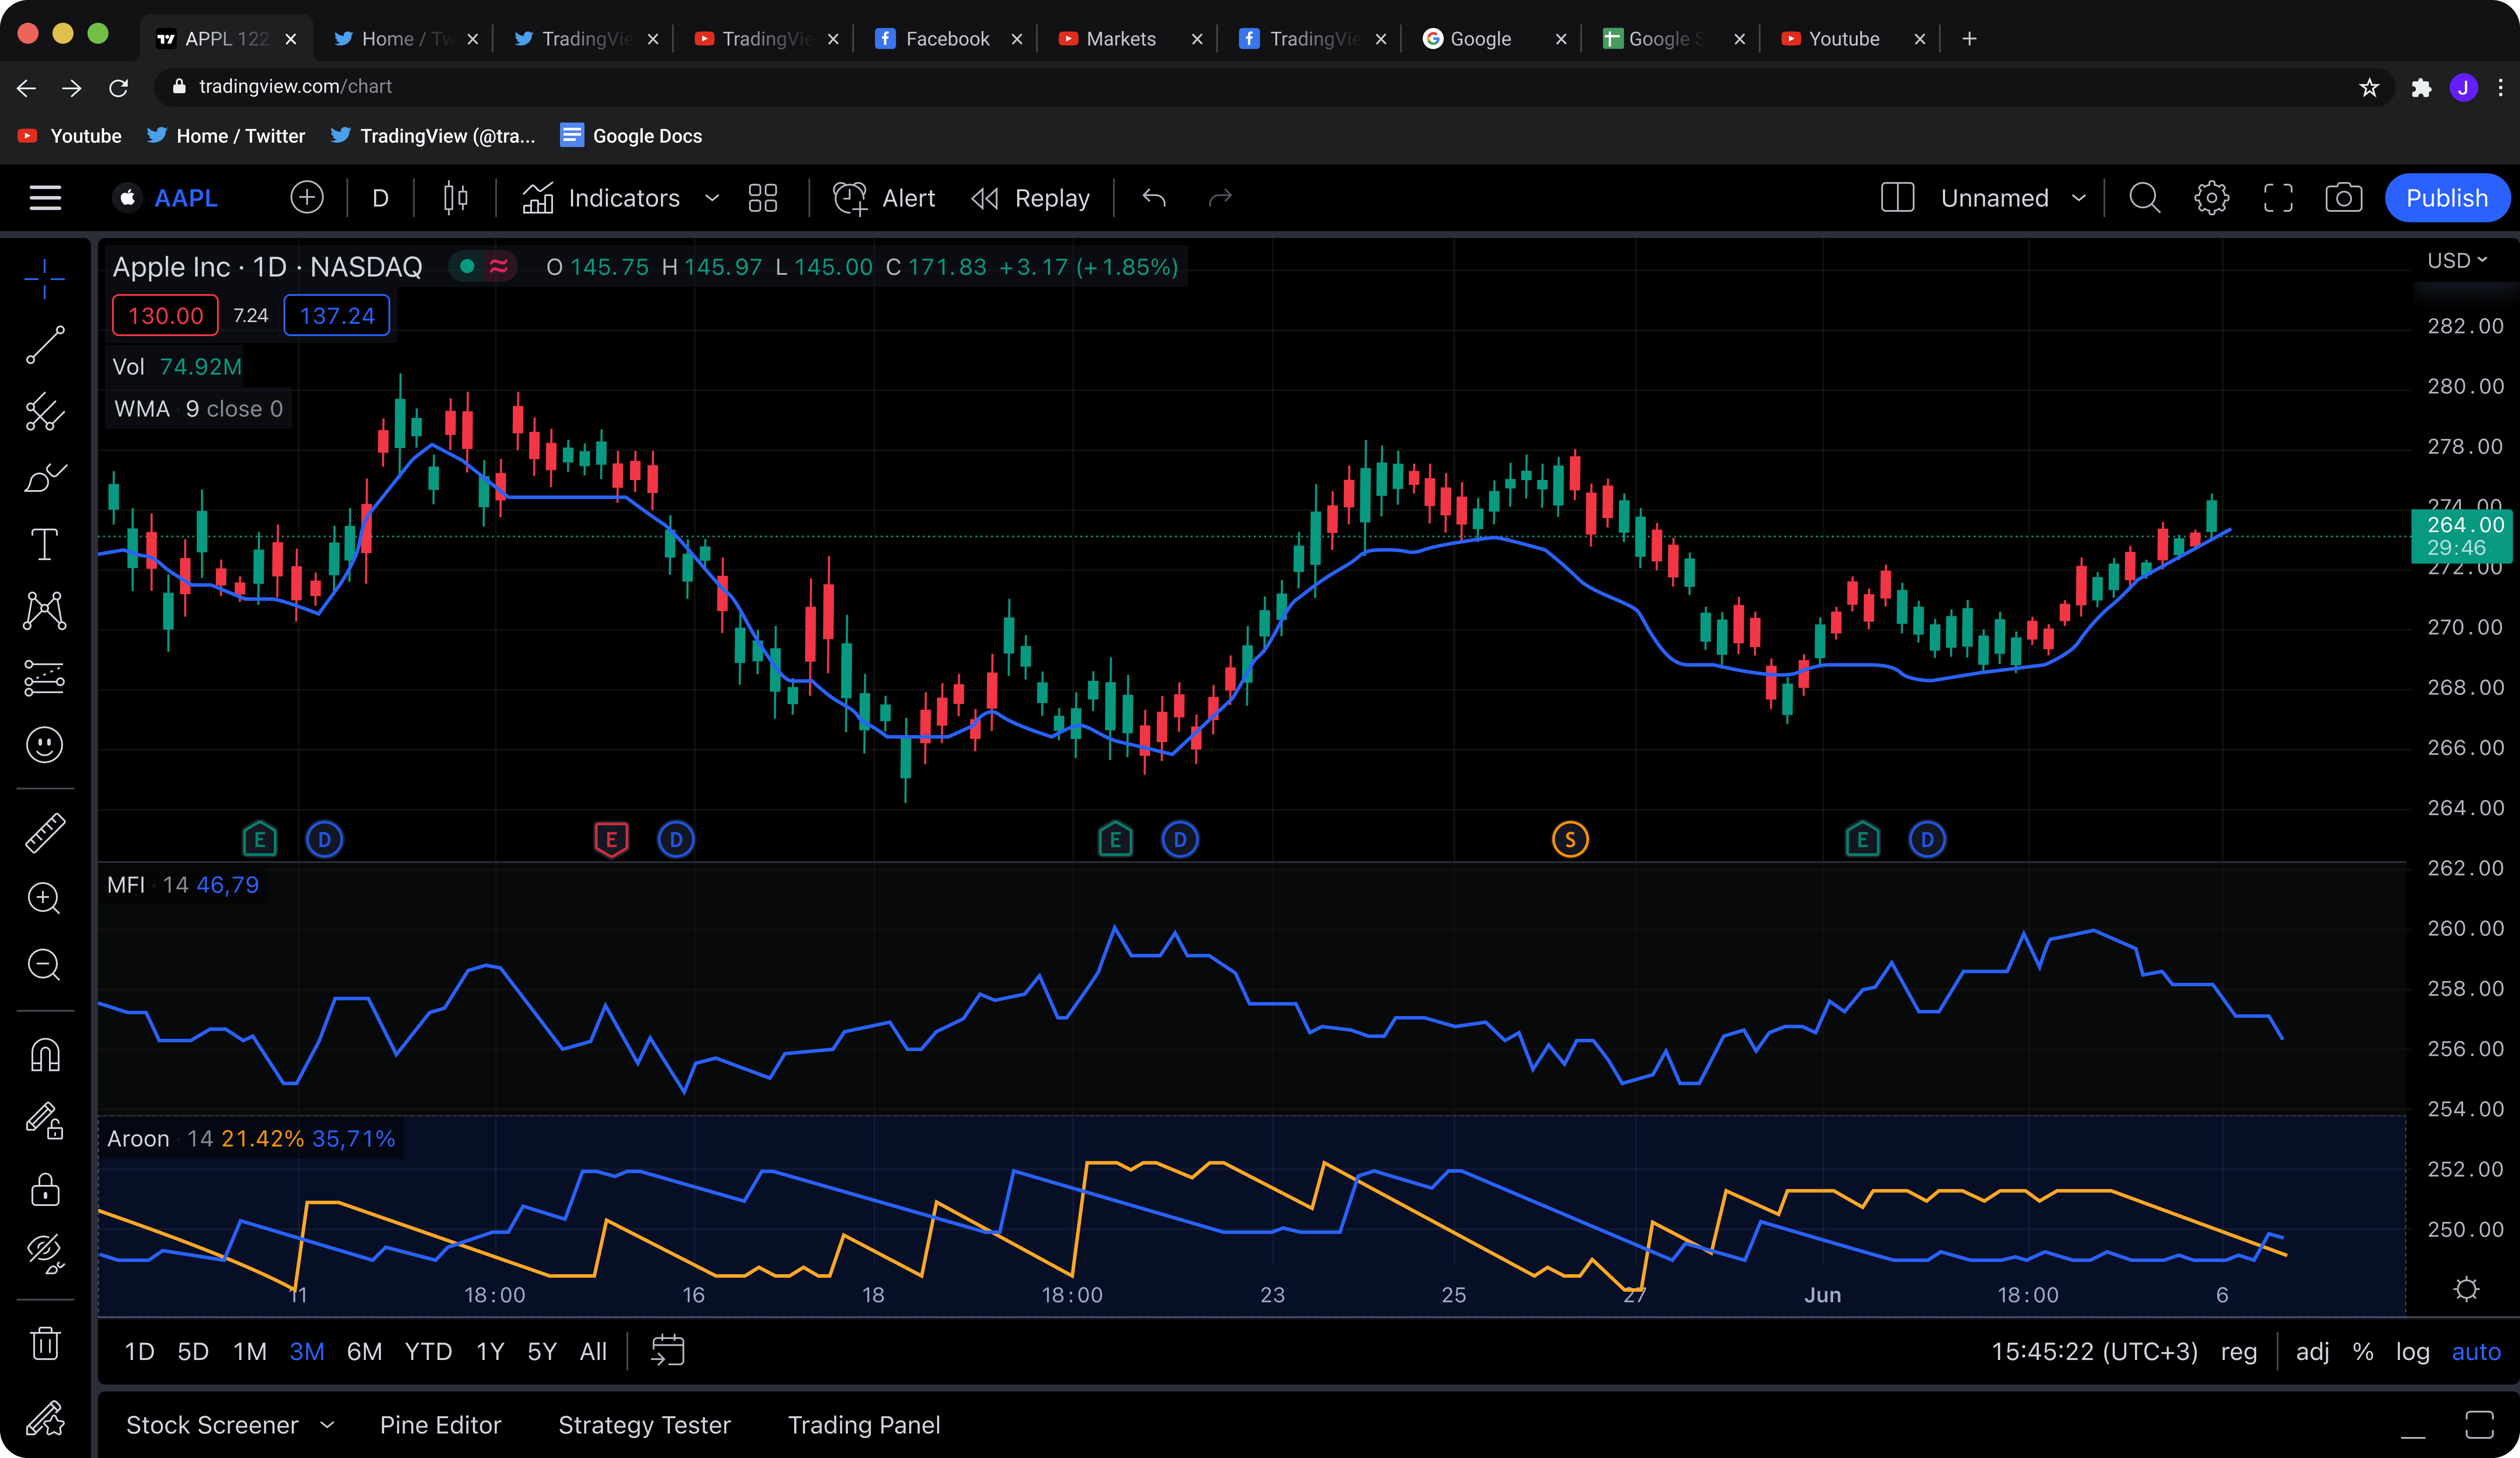Take a chart snapshot with the camera icon
Screen dimensions: 2520x1458
coord(2343,197)
